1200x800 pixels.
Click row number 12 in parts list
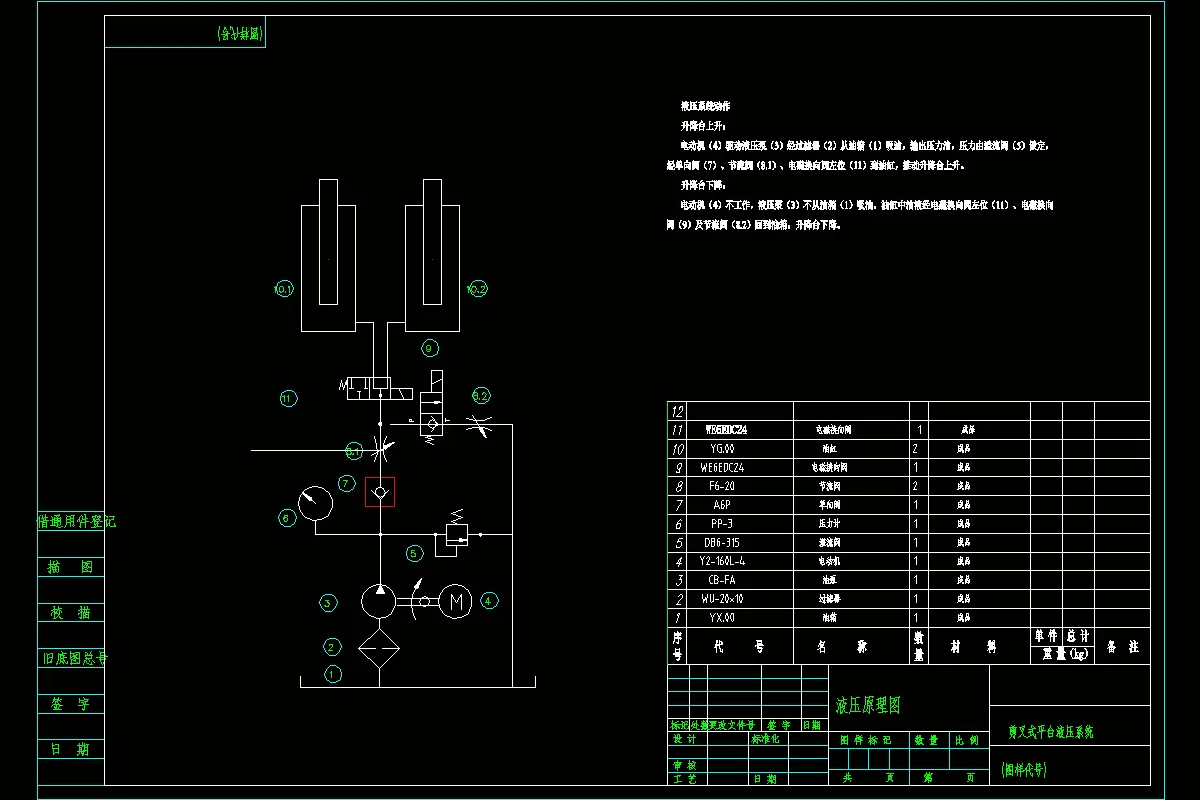[678, 411]
